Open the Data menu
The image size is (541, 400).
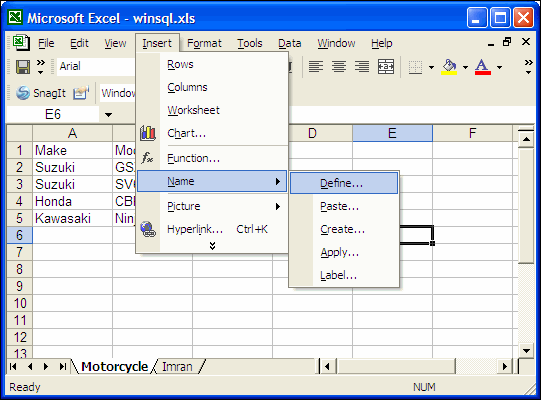[290, 43]
